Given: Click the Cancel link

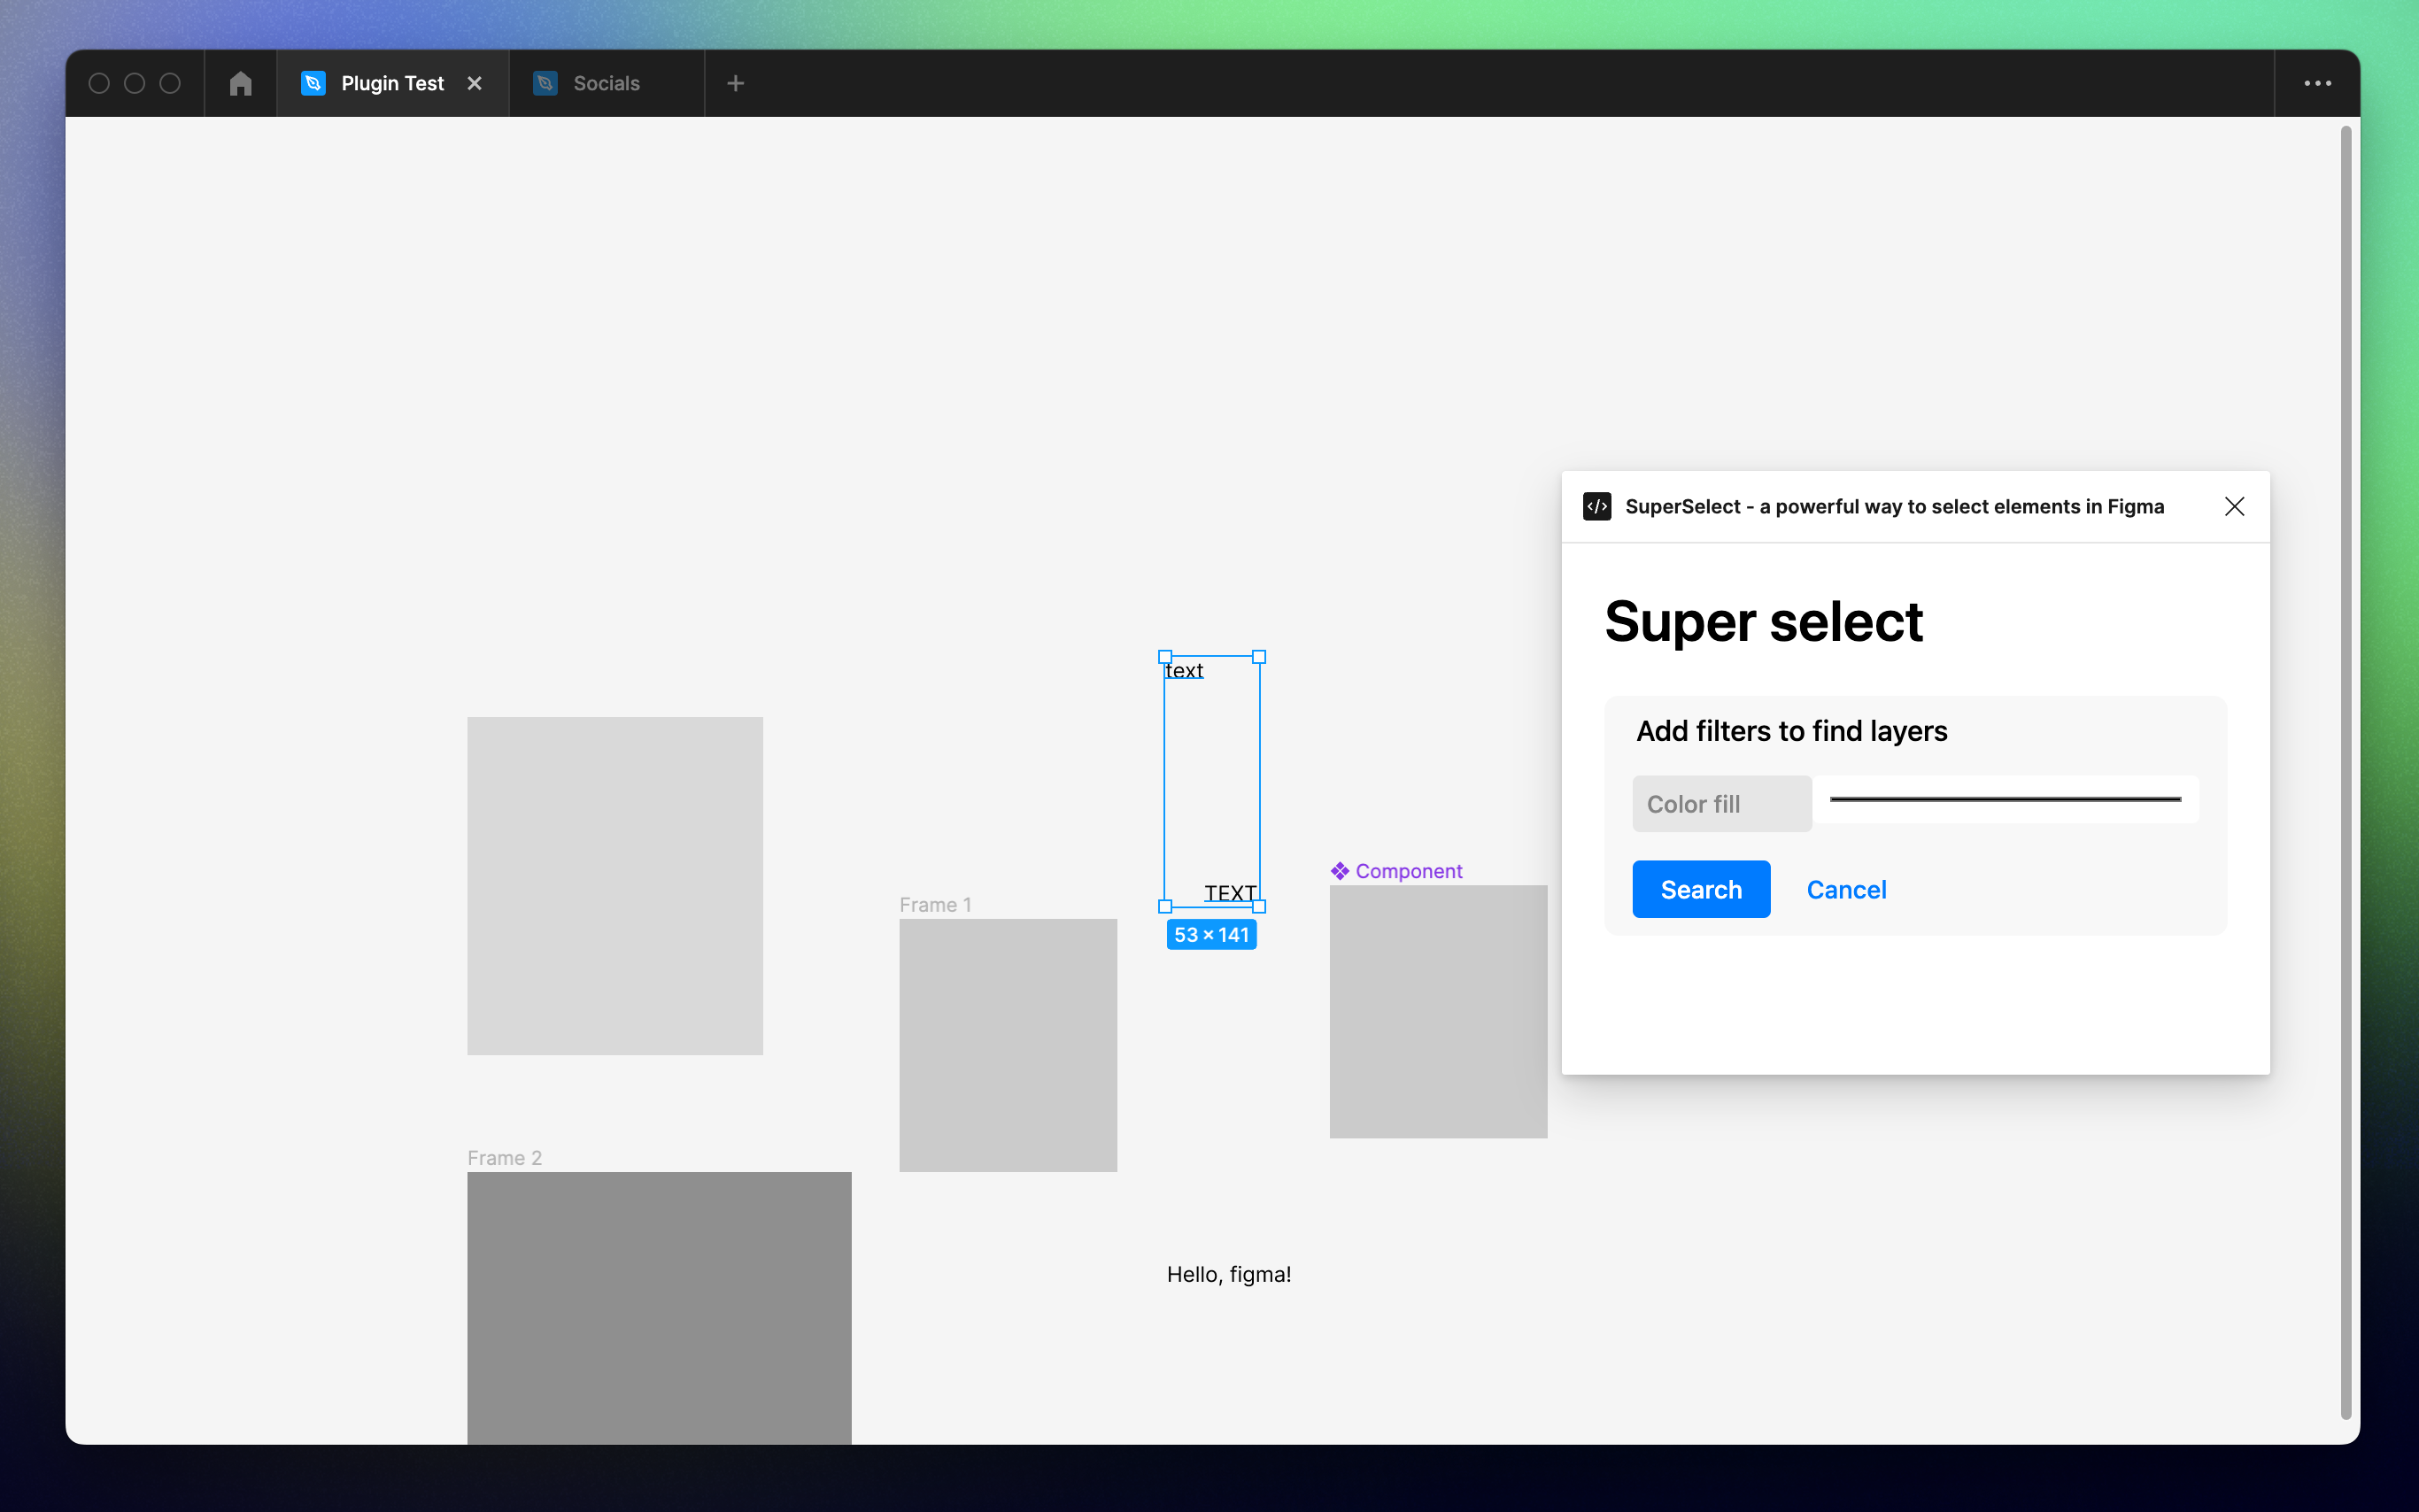Looking at the screenshot, I should coord(1846,889).
